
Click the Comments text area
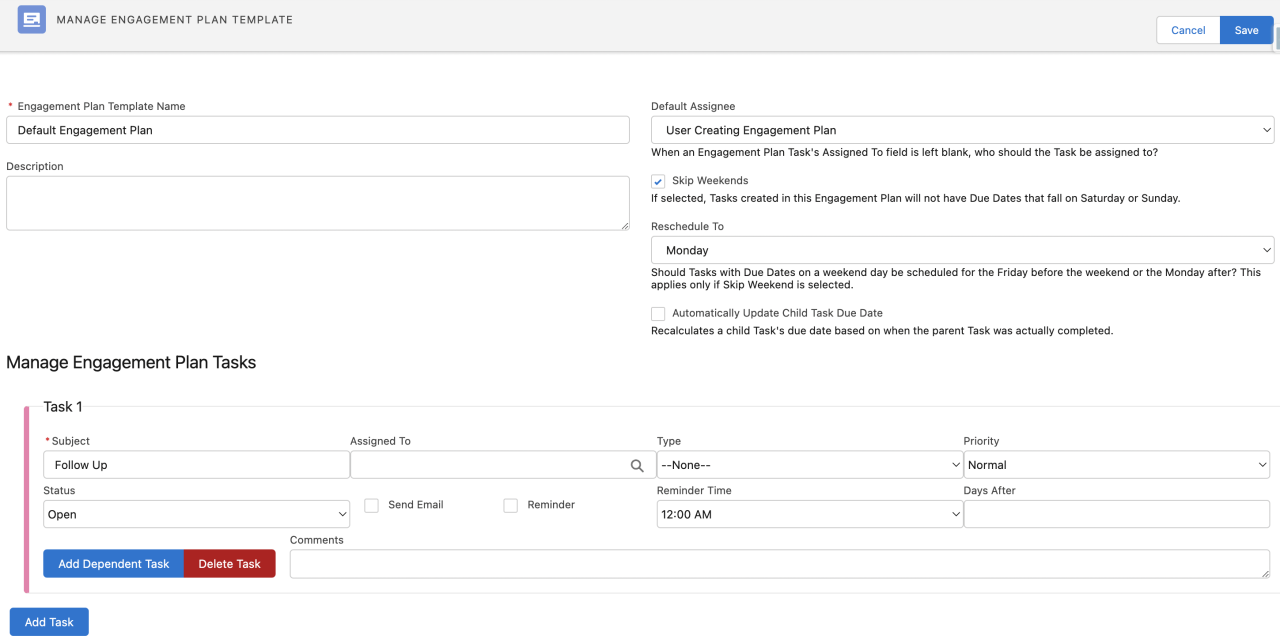click(780, 564)
